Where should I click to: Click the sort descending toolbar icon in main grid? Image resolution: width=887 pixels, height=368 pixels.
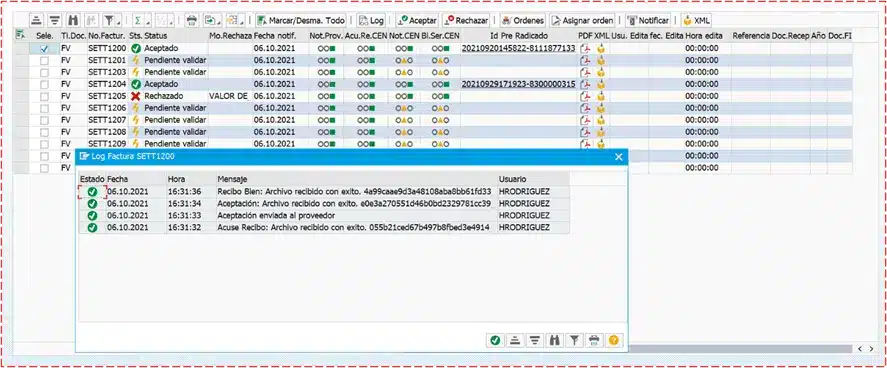pyautogui.click(x=54, y=20)
